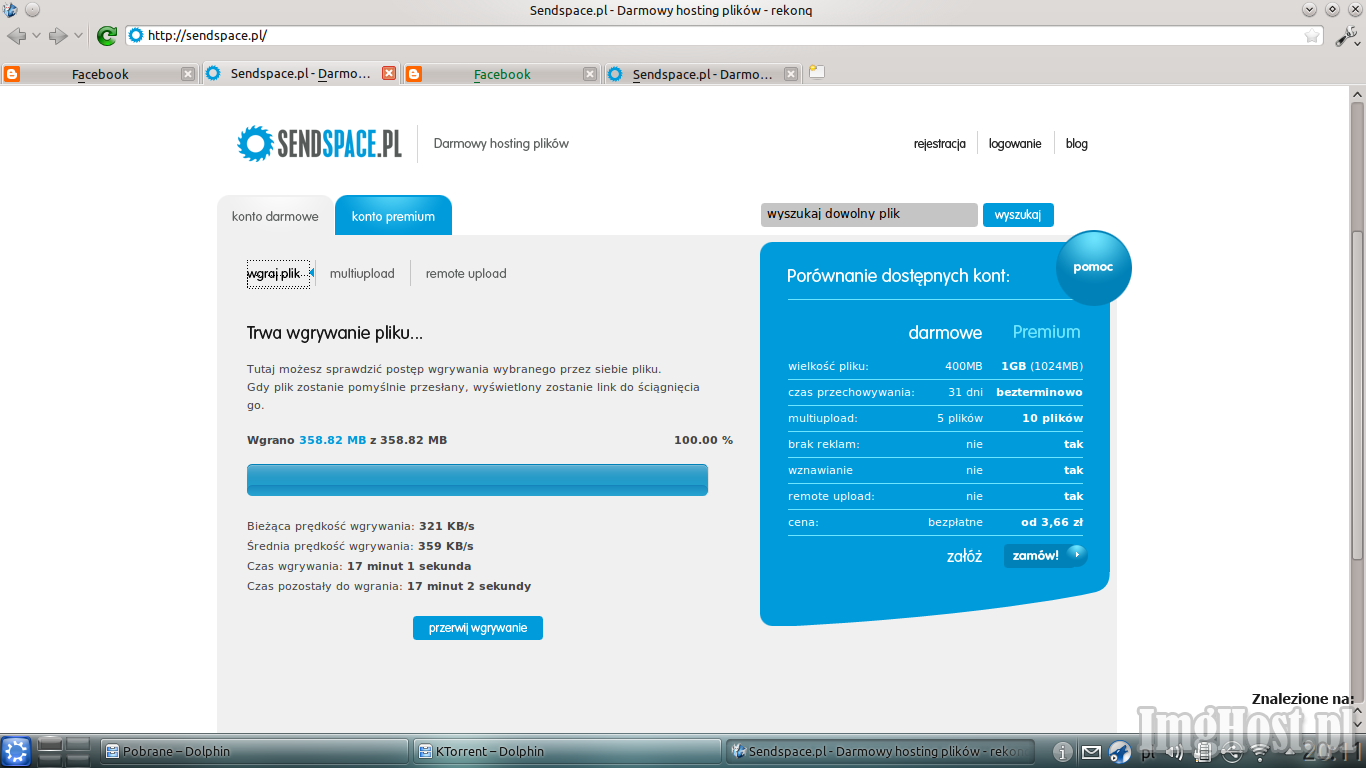This screenshot has width=1366, height=768.
Task: Switch to the last Sendspace.pl tab
Action: 703,74
